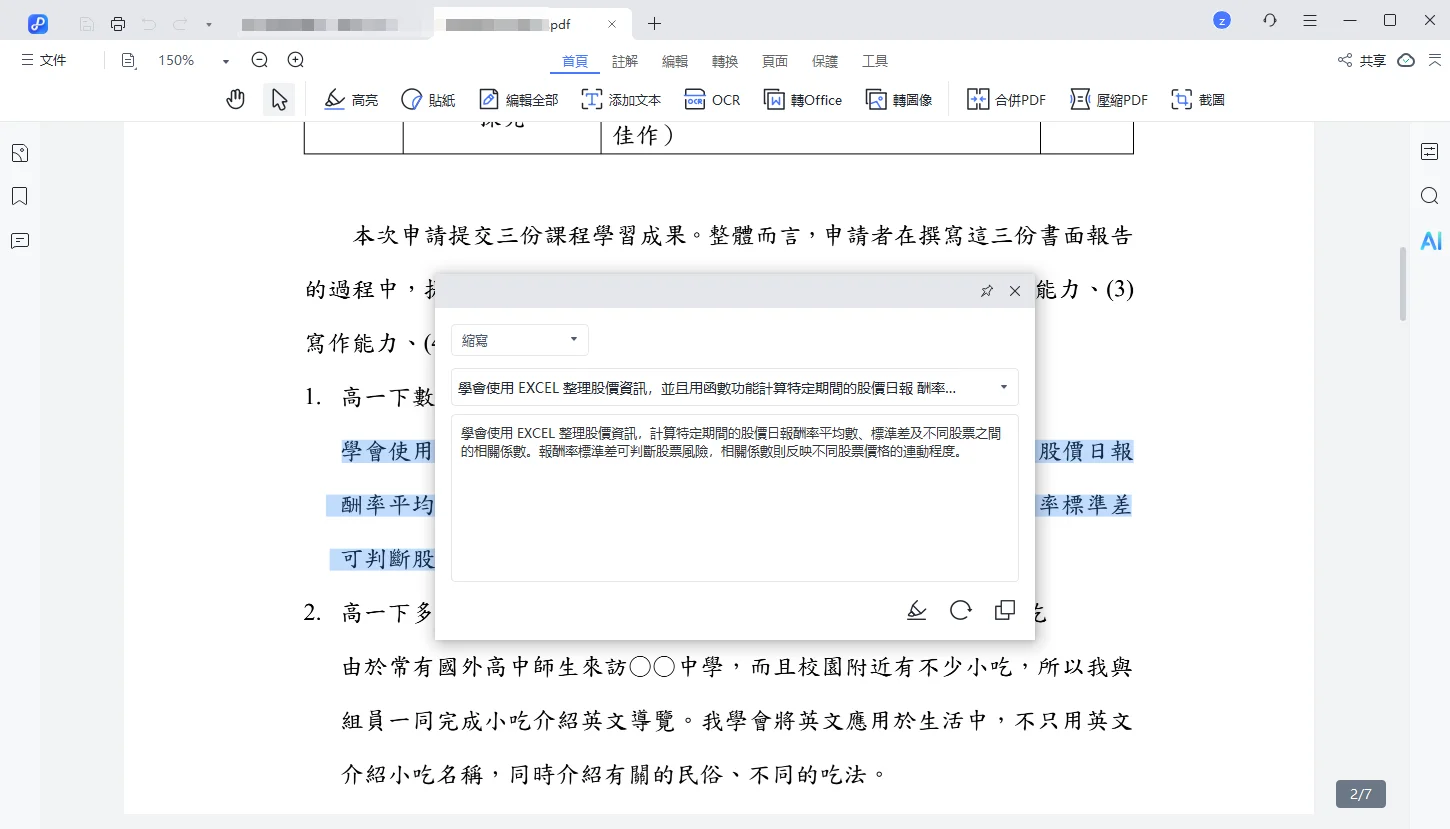Regenerate the AI summary result

pos(960,610)
